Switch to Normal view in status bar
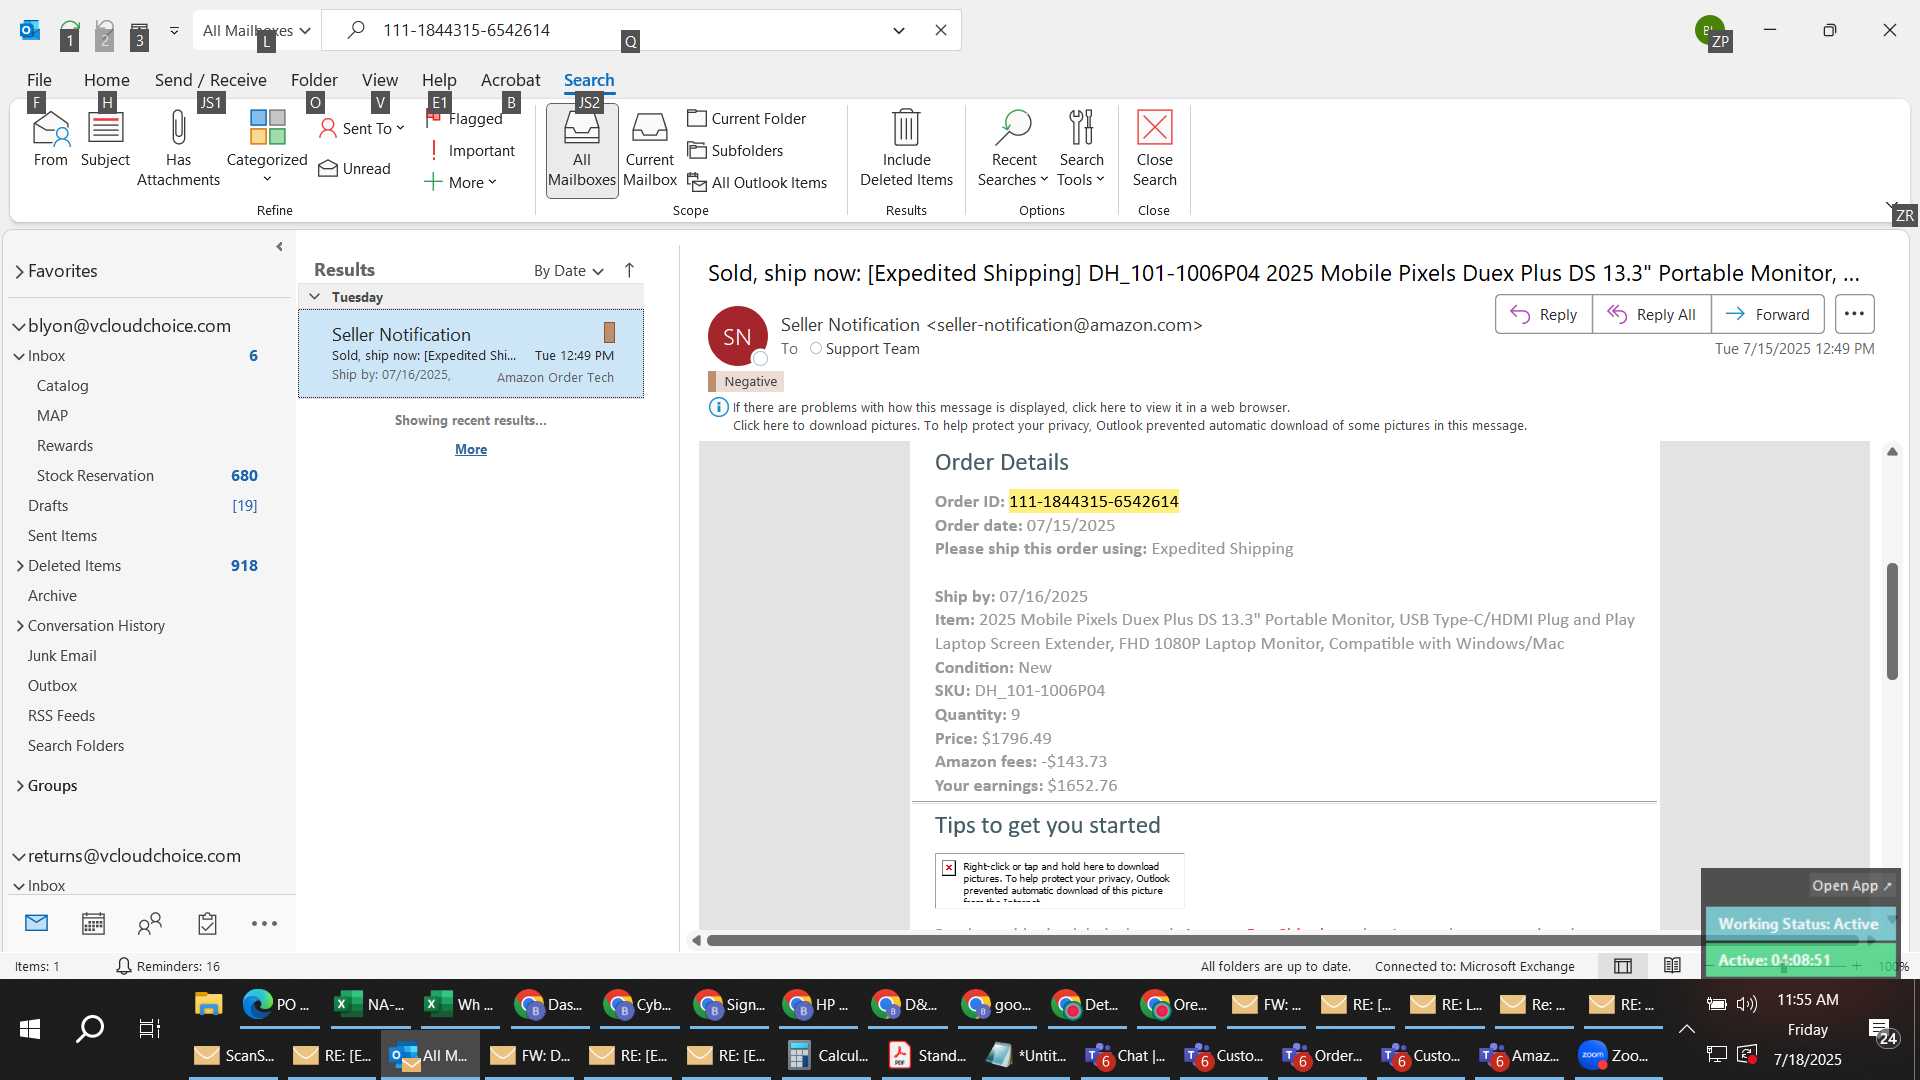 click(1622, 966)
